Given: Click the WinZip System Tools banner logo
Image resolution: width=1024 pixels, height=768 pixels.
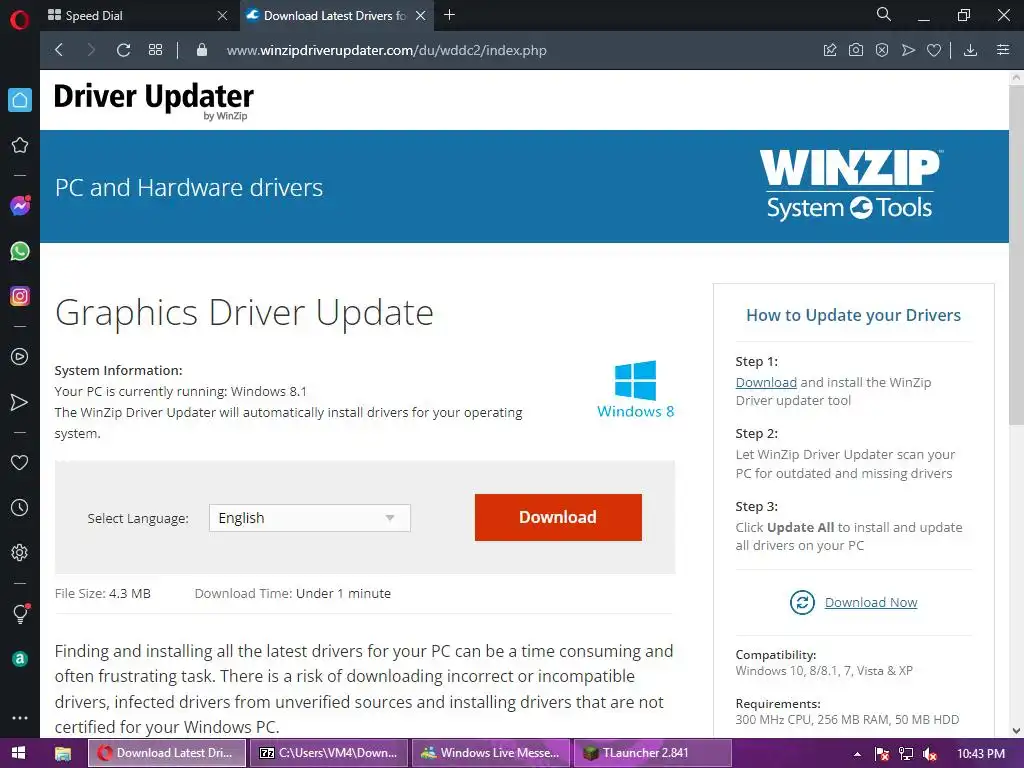Looking at the screenshot, I should click(850, 186).
